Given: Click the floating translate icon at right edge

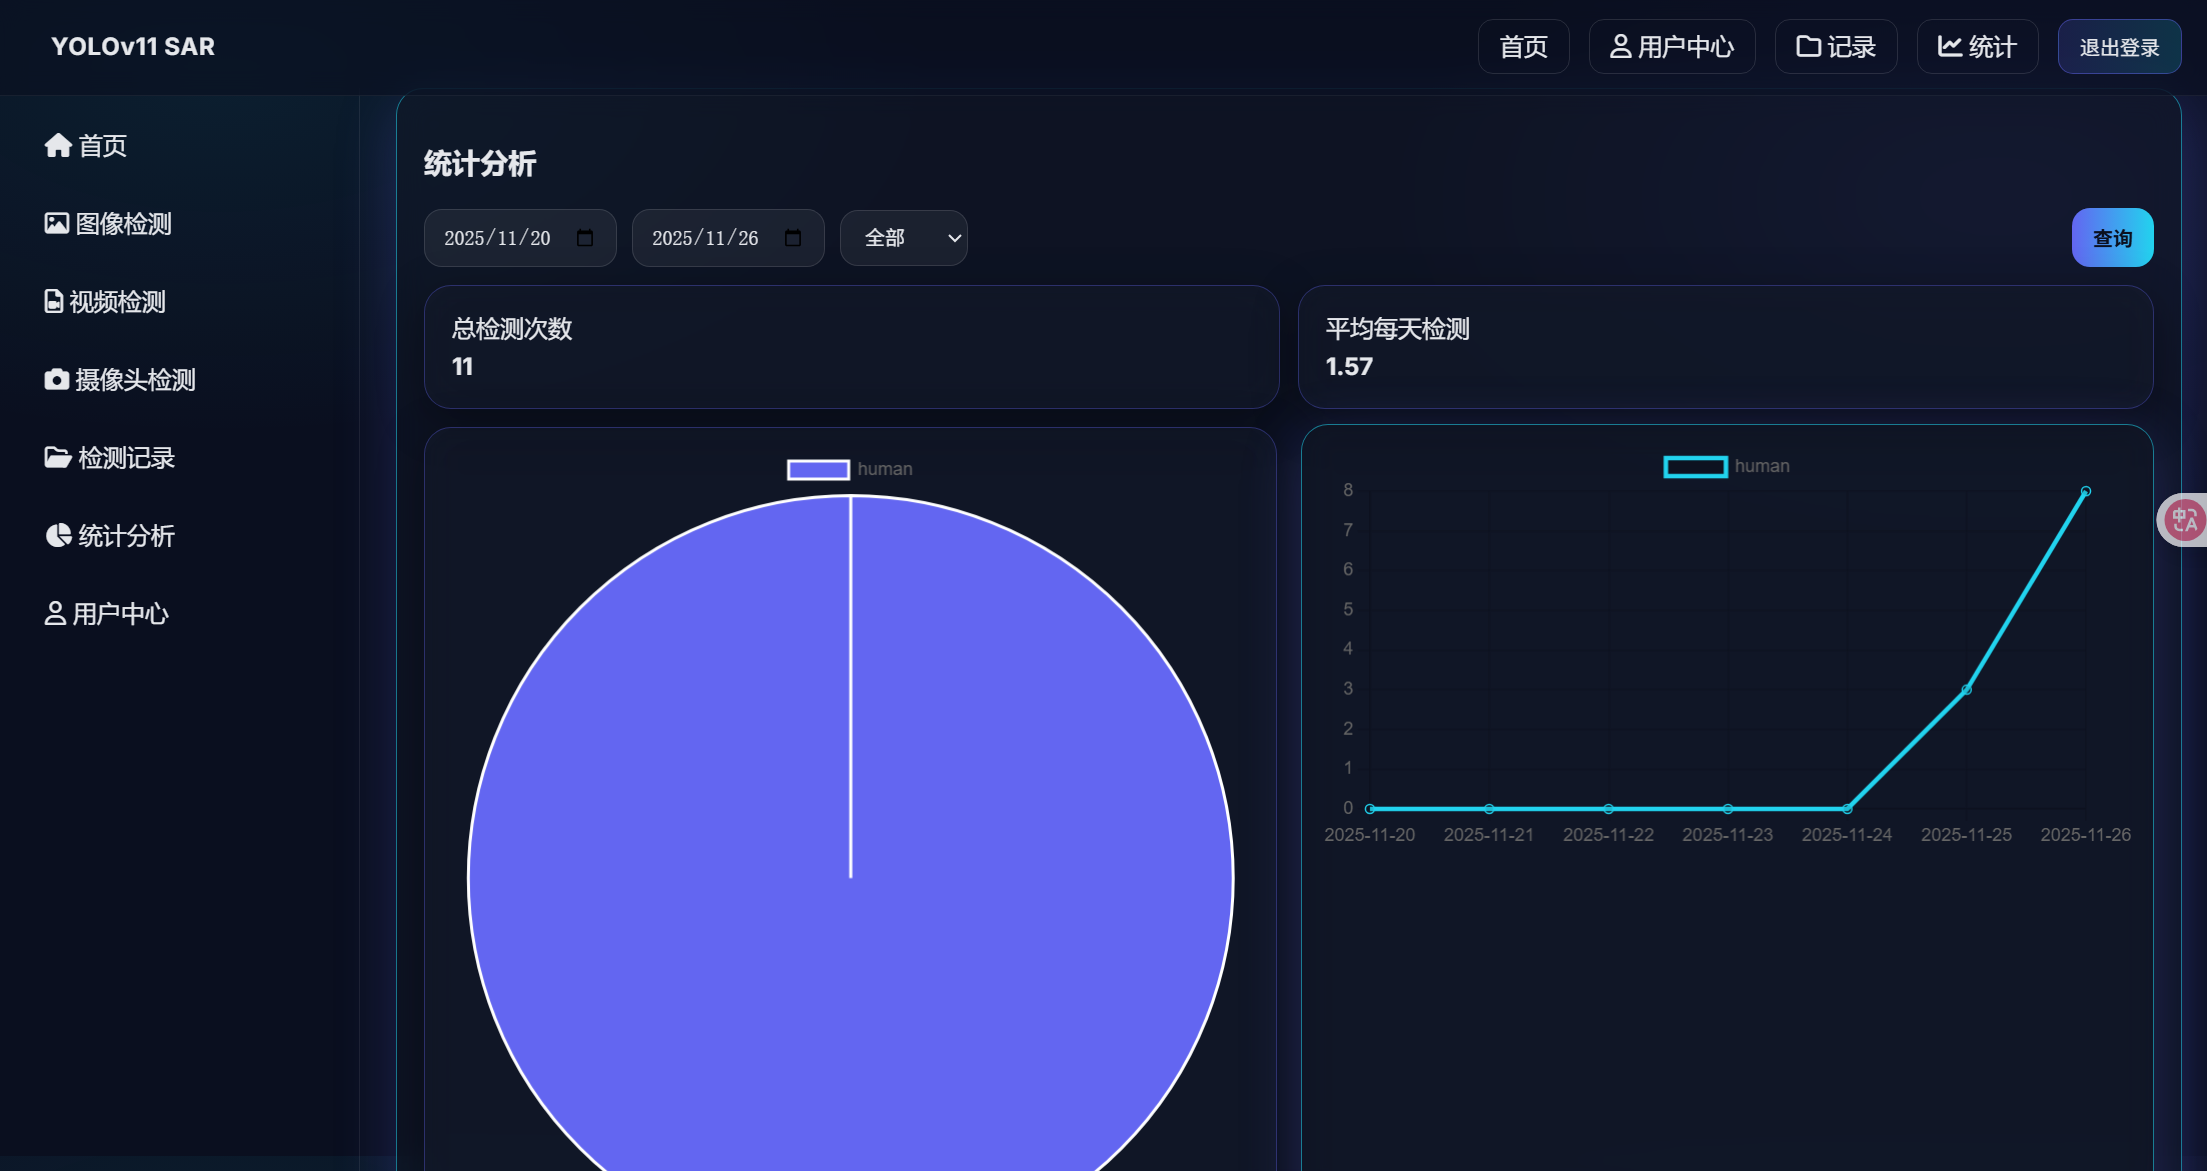Looking at the screenshot, I should (2184, 520).
